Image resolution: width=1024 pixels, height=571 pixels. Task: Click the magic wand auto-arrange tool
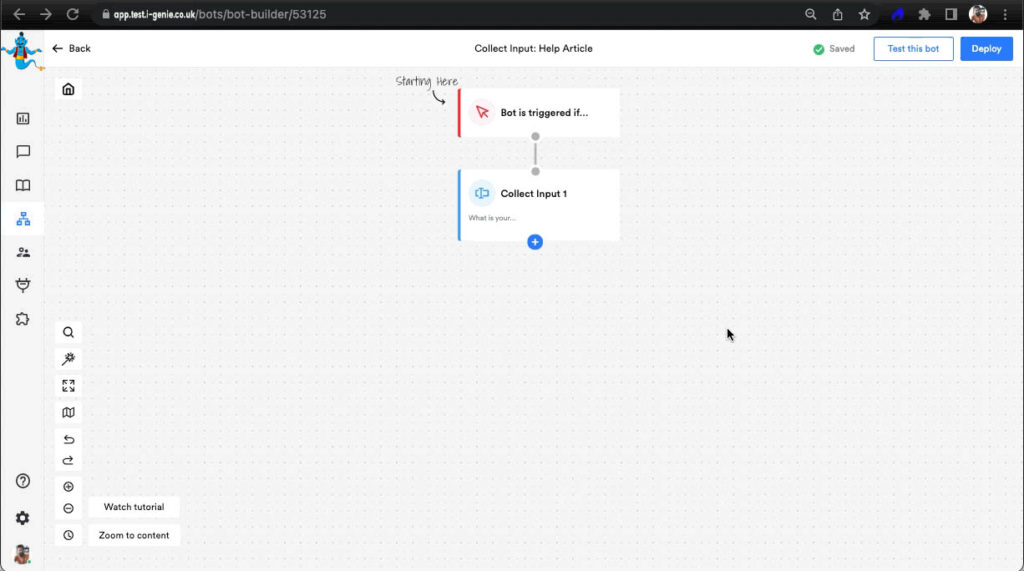point(68,359)
